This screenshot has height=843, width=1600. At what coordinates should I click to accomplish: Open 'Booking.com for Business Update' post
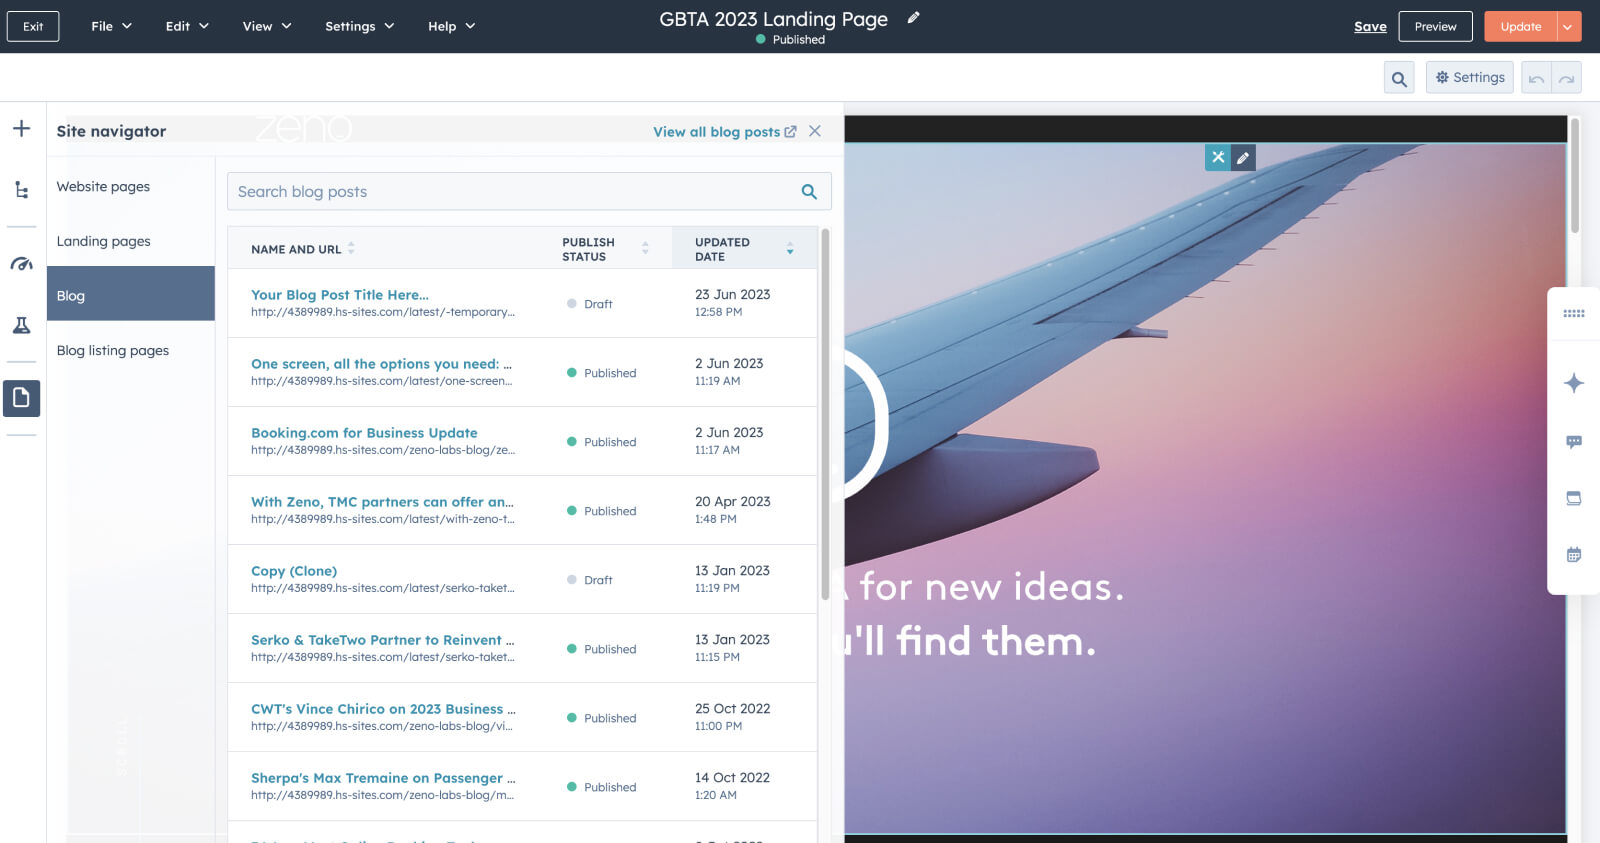pos(364,433)
